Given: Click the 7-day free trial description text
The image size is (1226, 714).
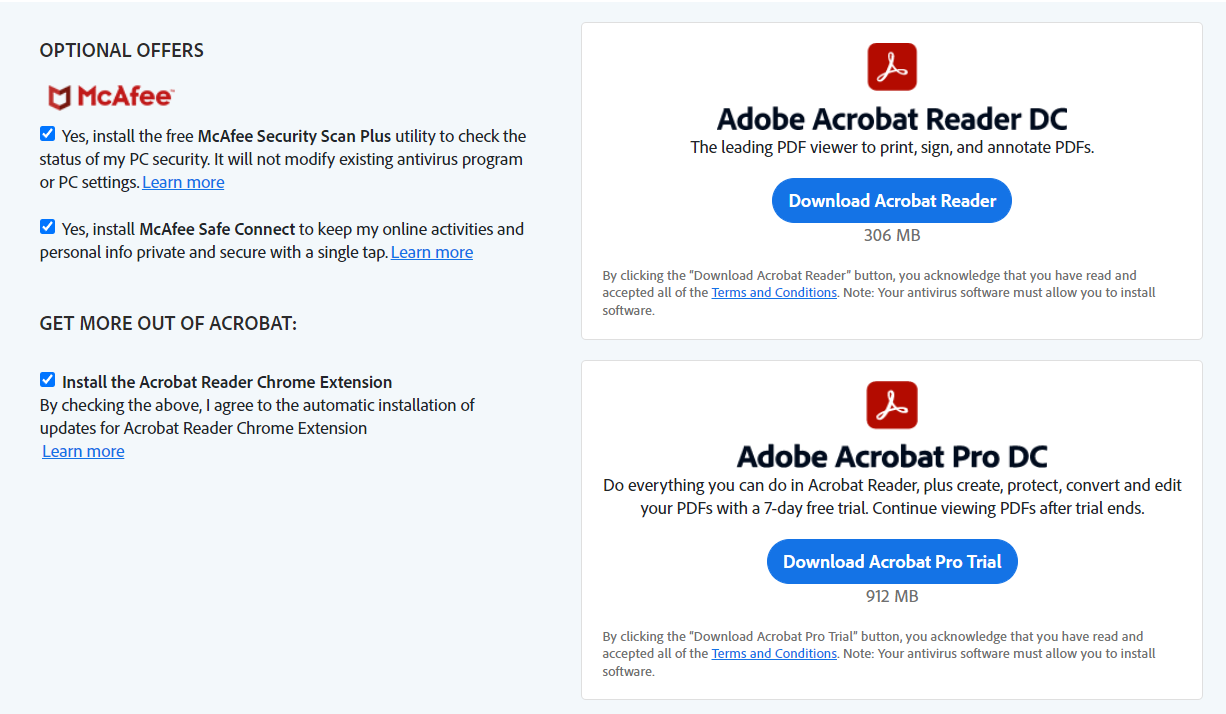Looking at the screenshot, I should [892, 497].
